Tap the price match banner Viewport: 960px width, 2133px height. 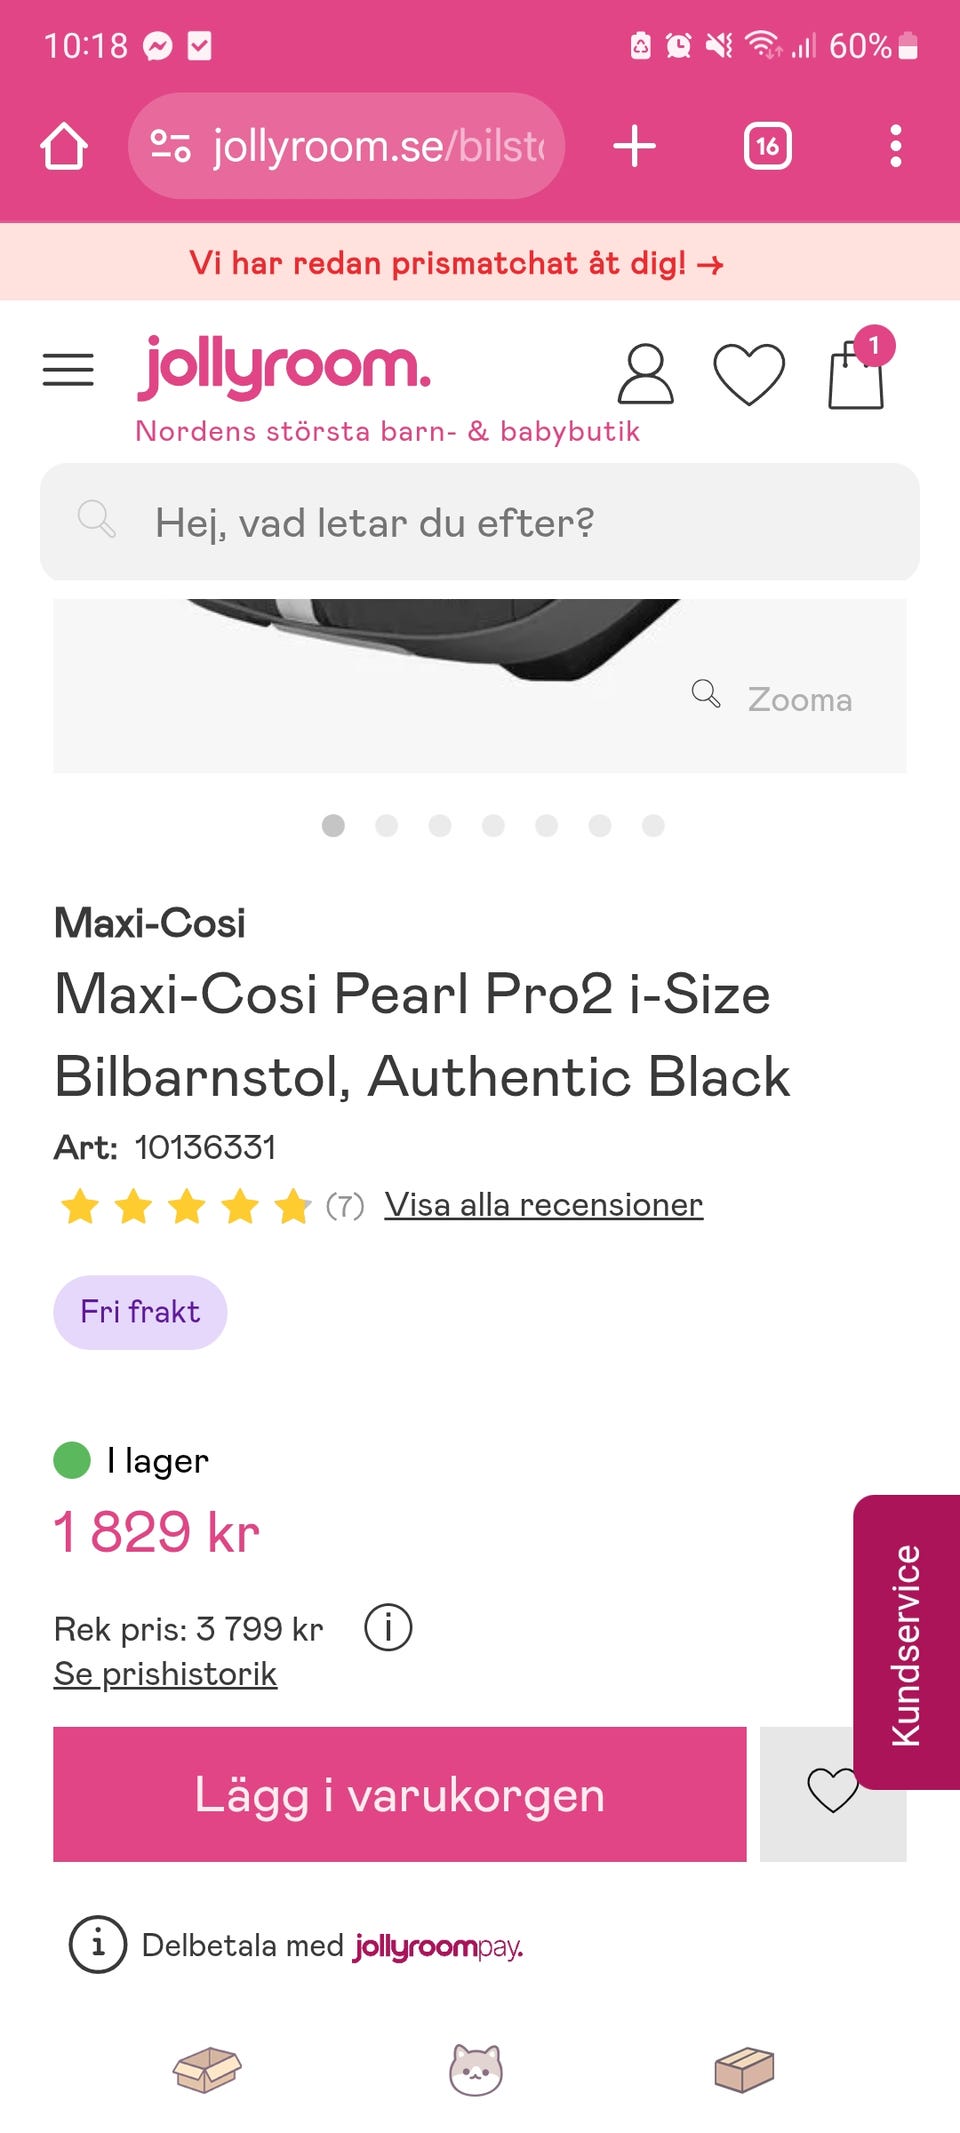click(x=456, y=263)
